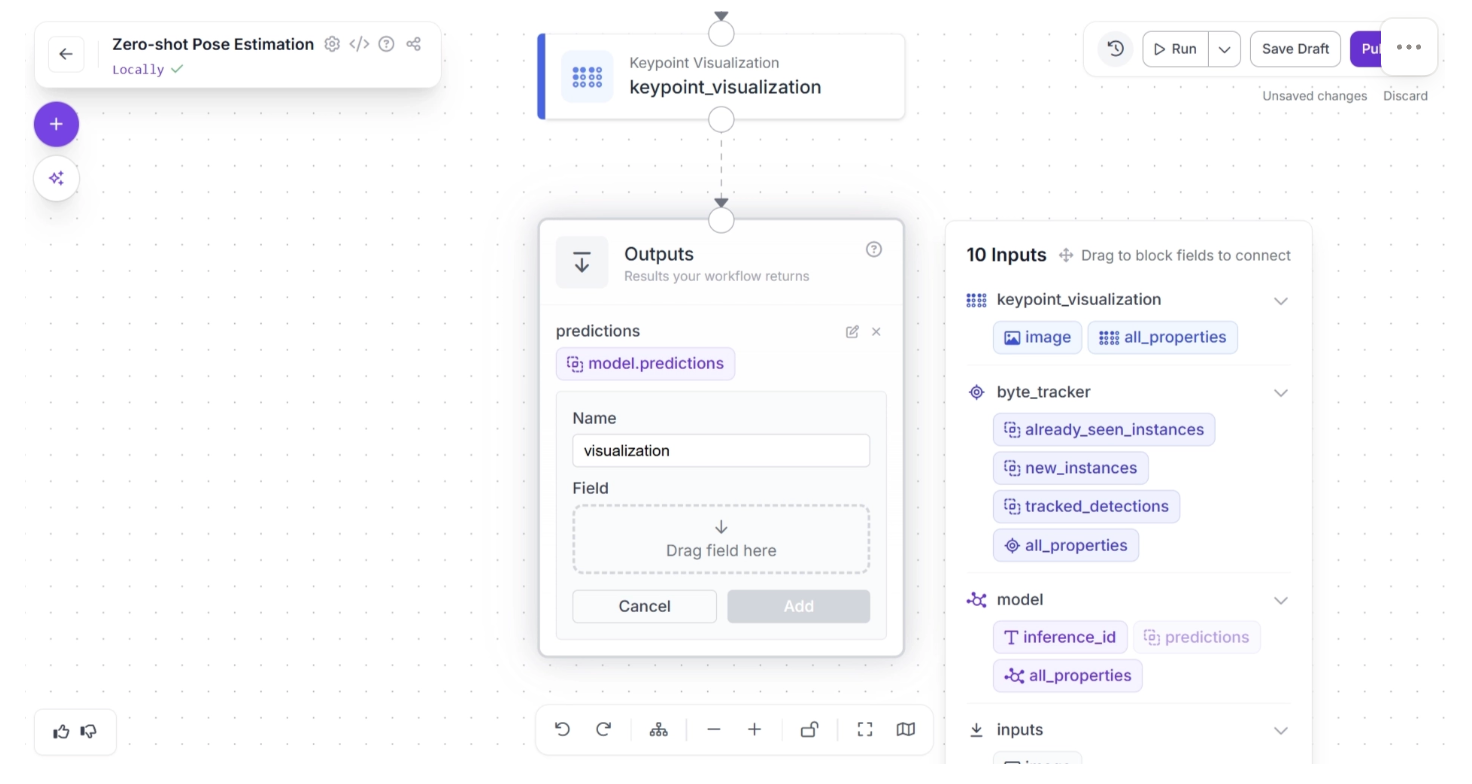Click the share workflow icon
Image resolution: width=1472 pixels, height=784 pixels.
click(413, 44)
